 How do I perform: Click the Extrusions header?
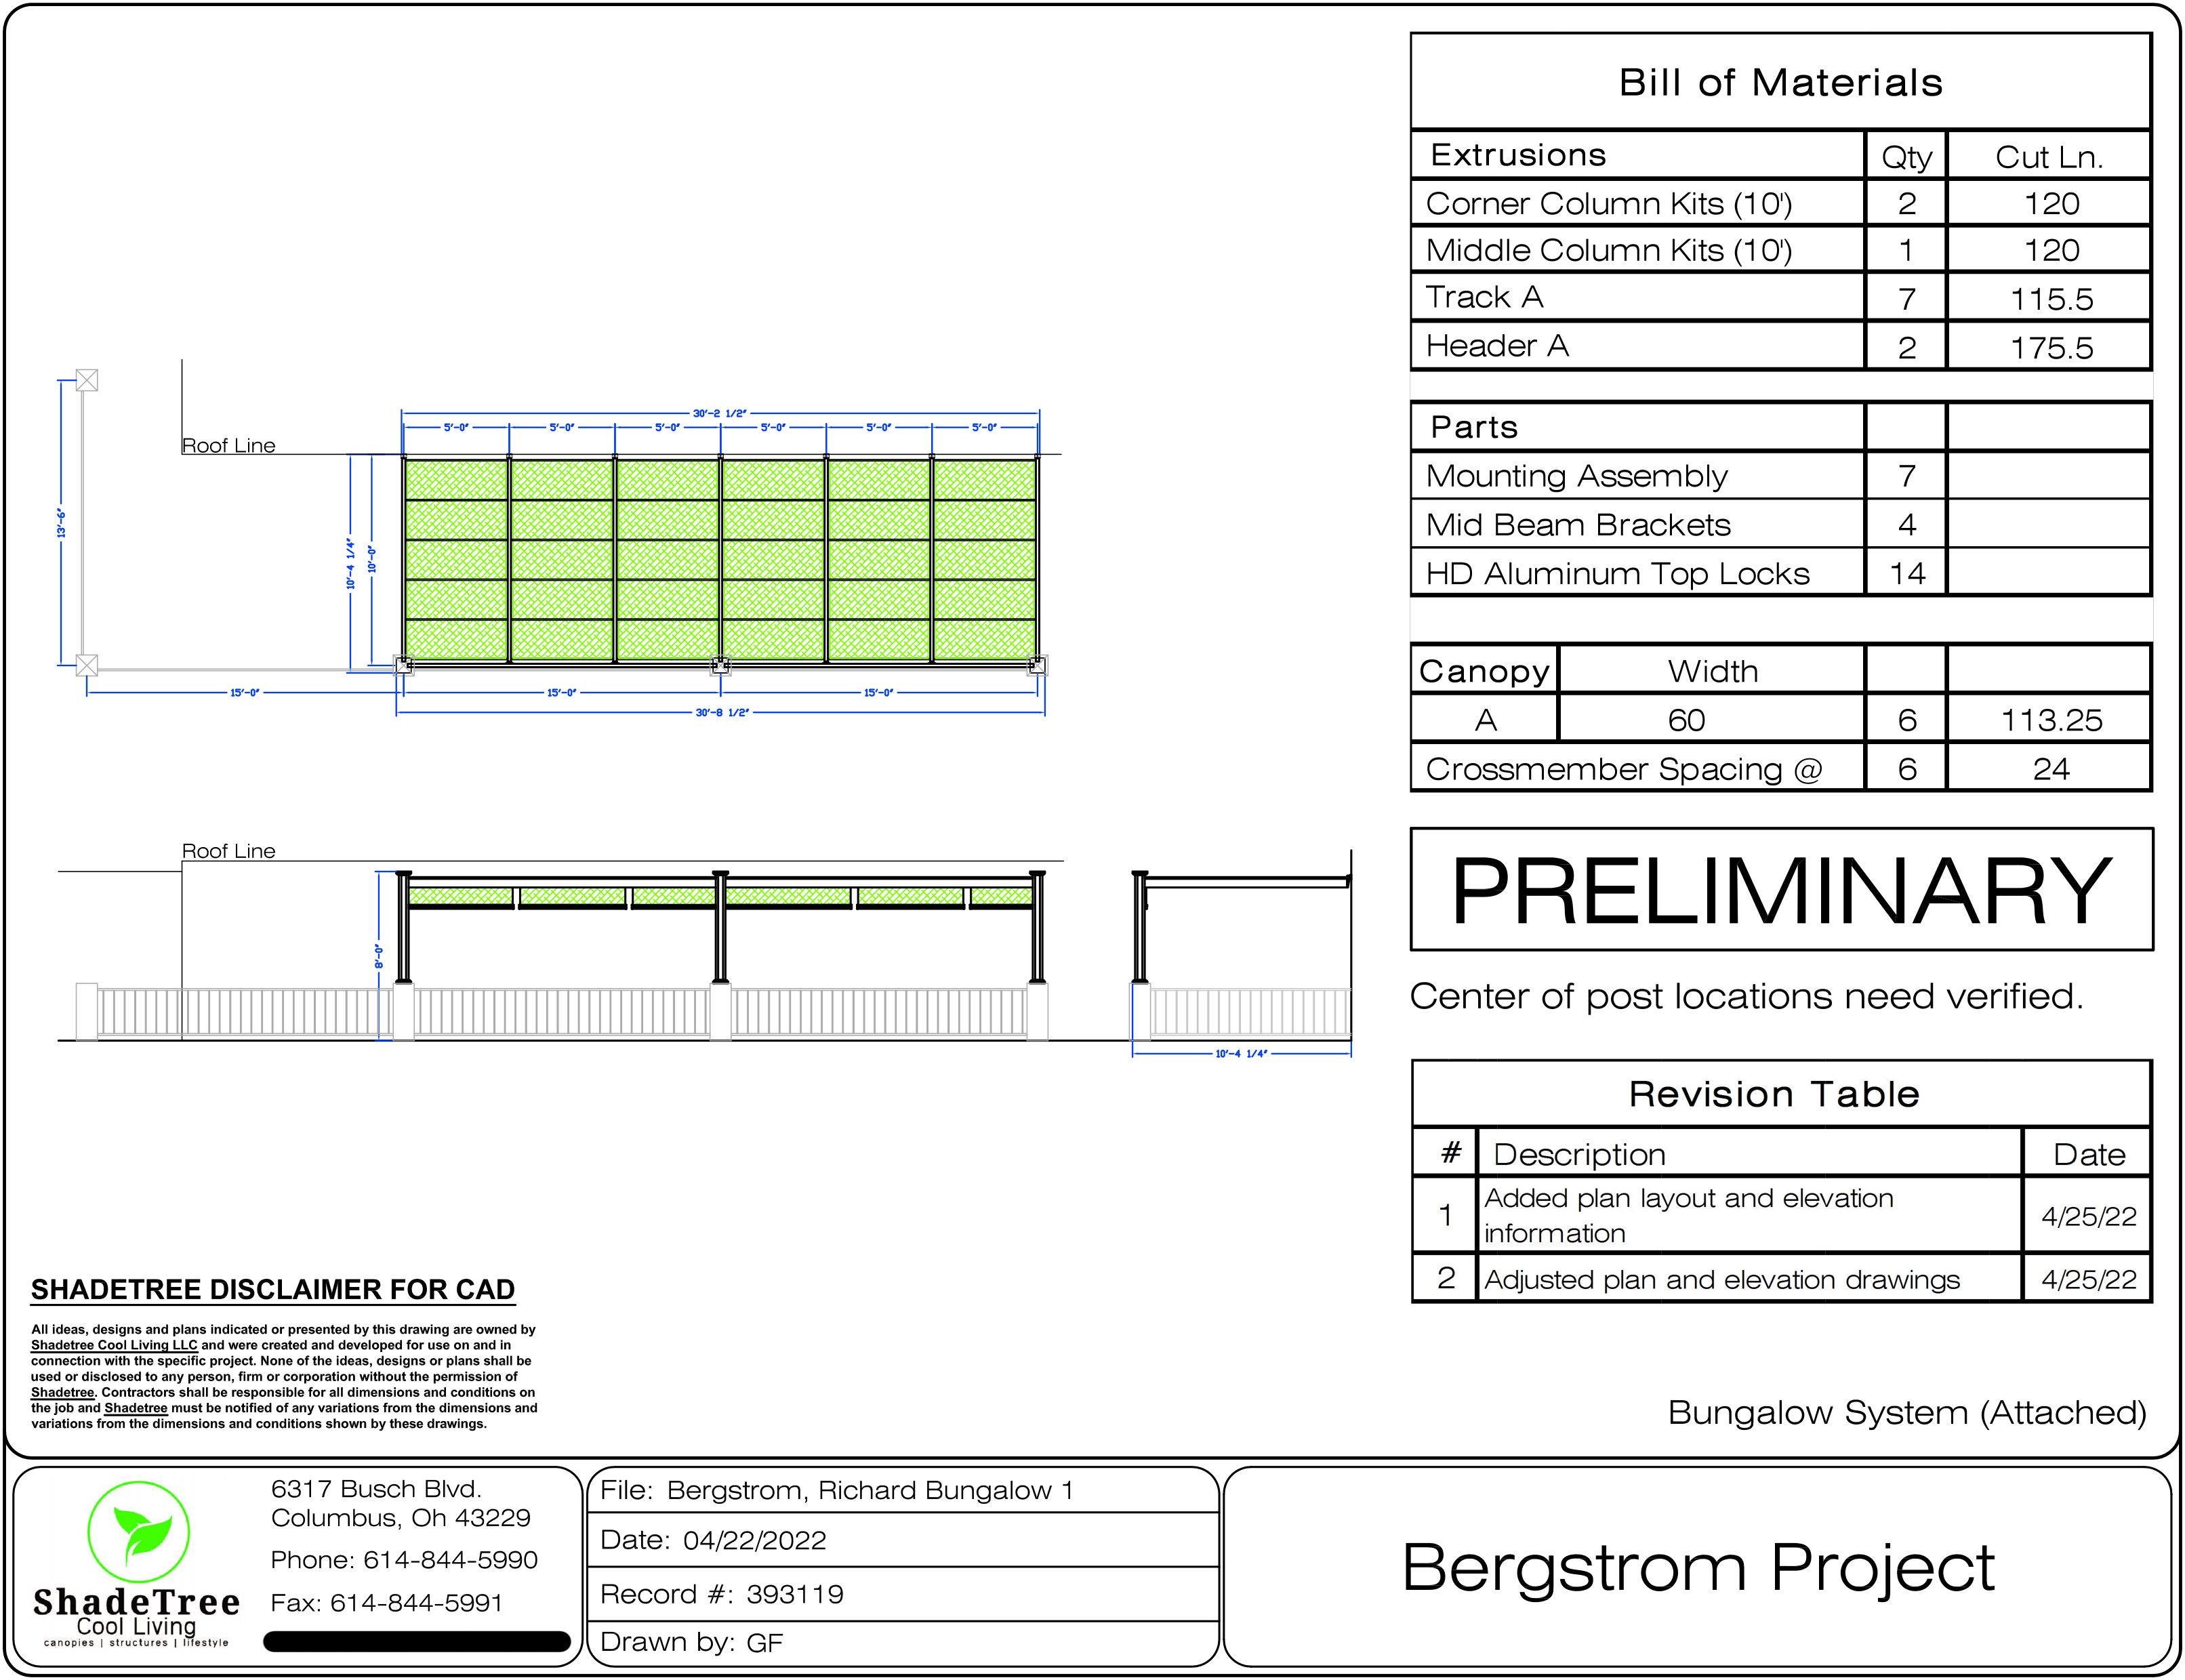click(1518, 155)
